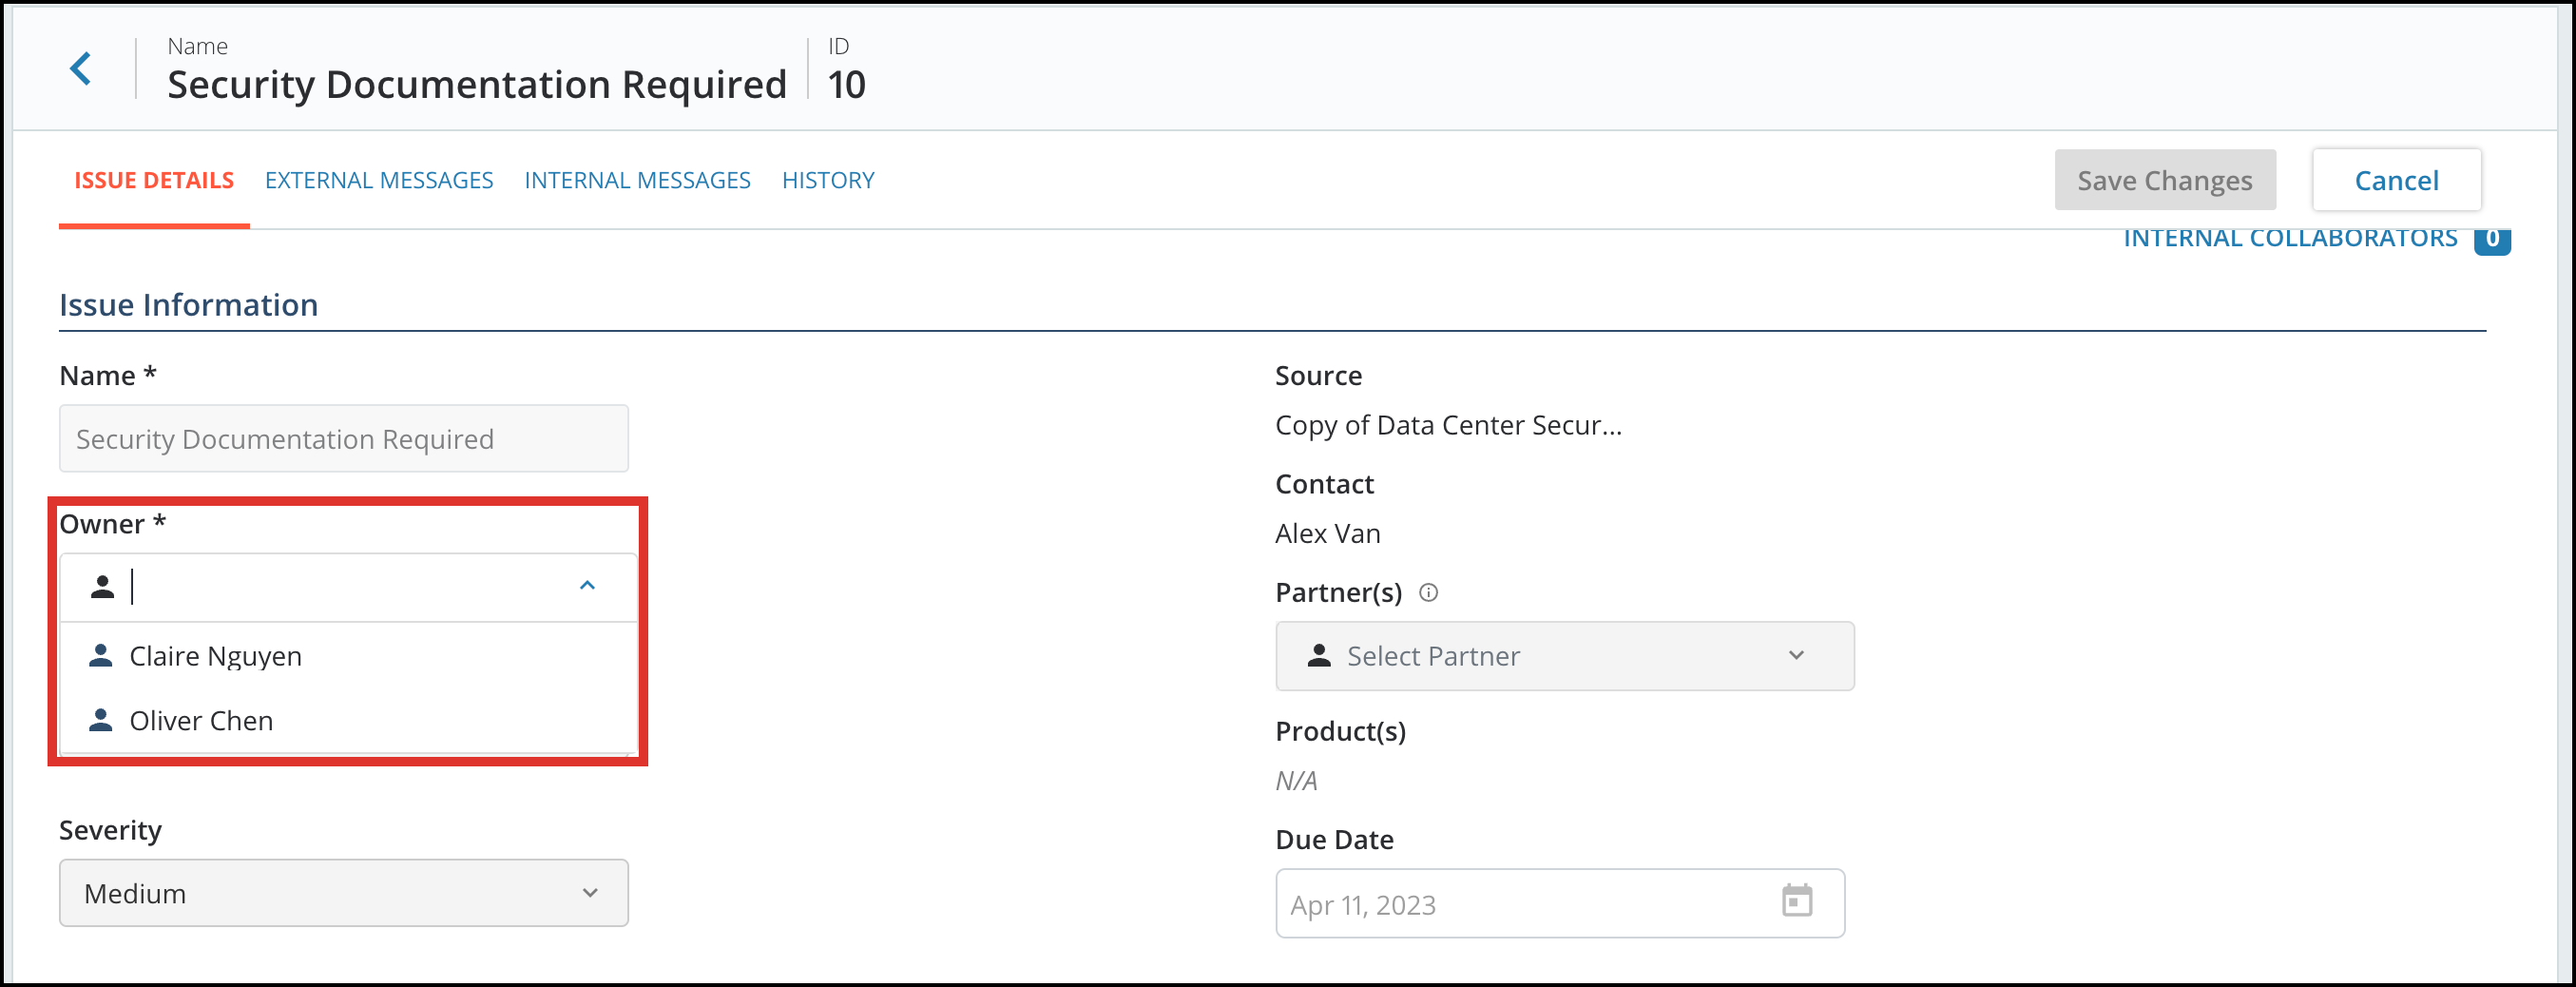
Task: Click the person icon in Owner field
Action: click(x=102, y=586)
